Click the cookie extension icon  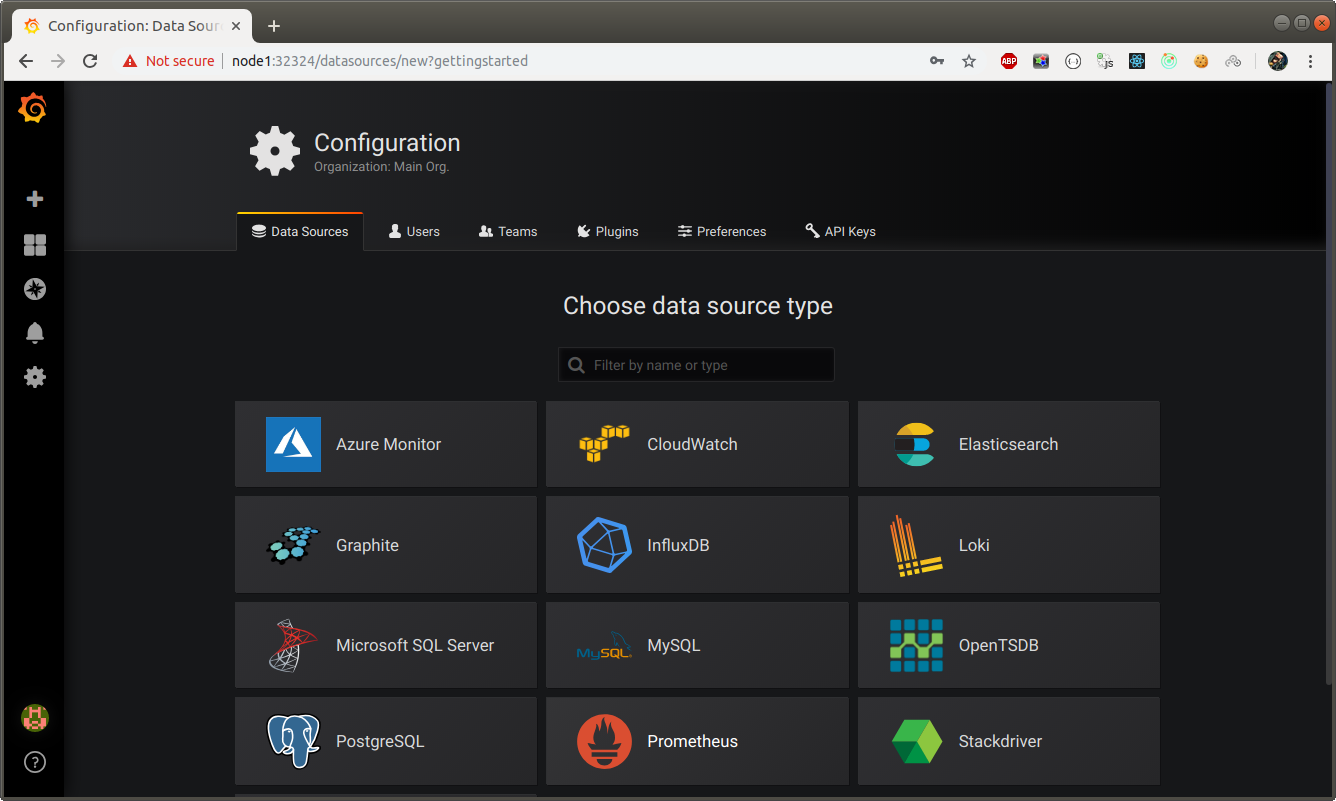[1201, 61]
